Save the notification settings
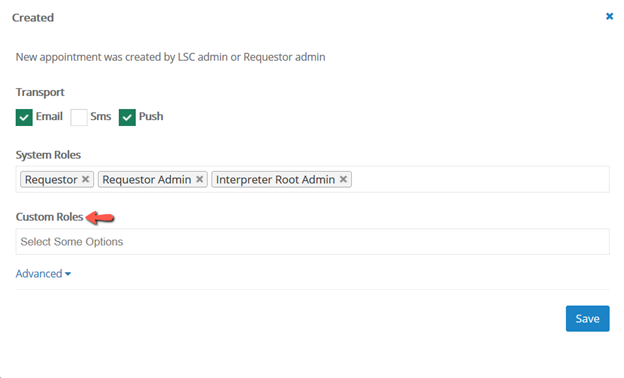 click(x=587, y=318)
